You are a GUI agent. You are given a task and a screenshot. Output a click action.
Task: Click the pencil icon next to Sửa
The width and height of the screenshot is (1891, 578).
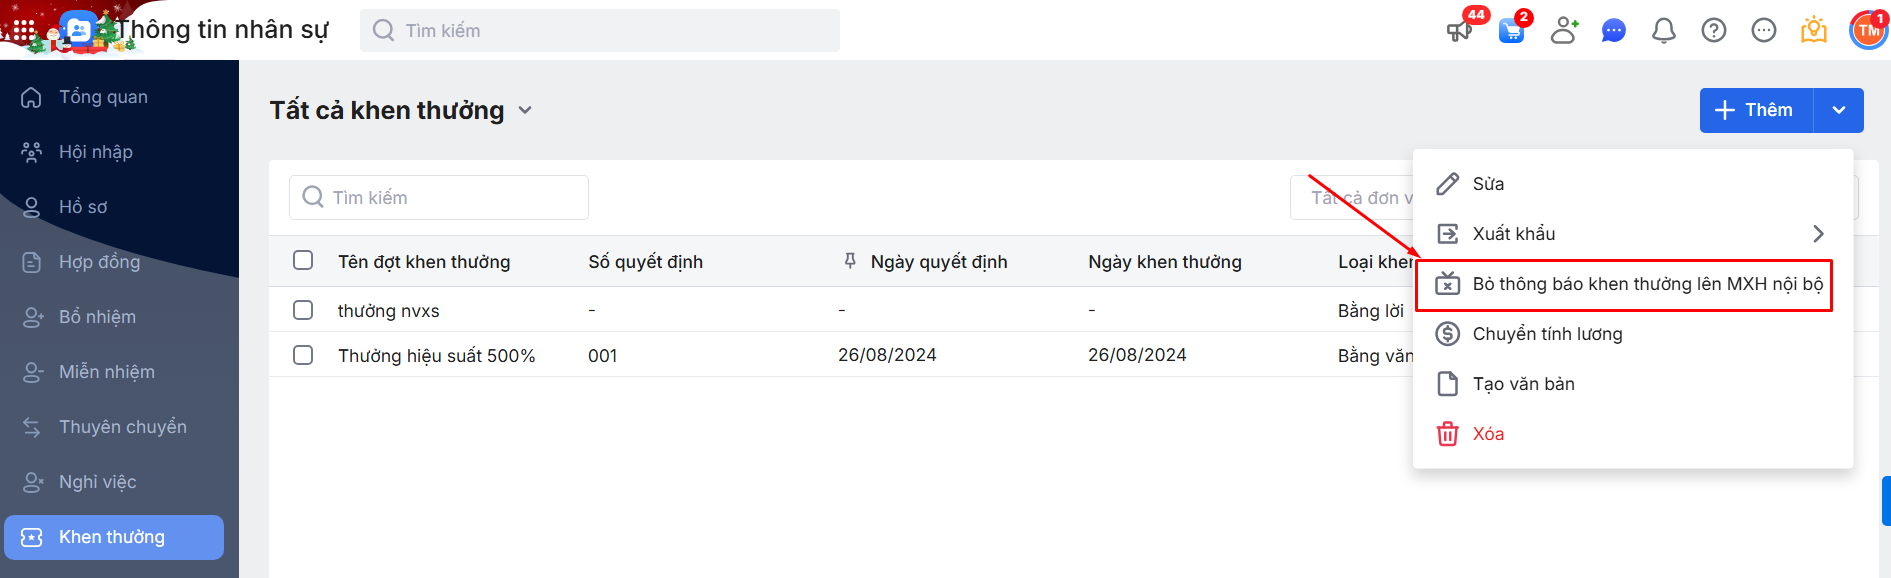(x=1447, y=184)
